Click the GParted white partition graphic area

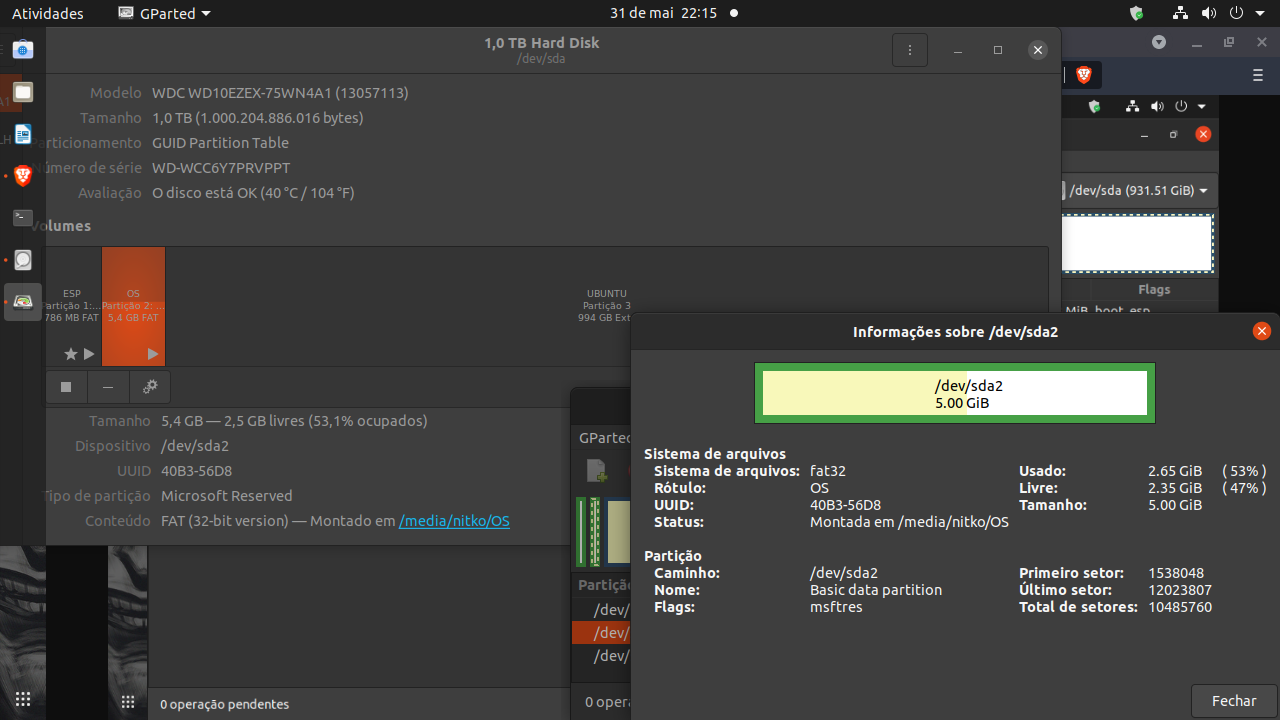click(1138, 243)
